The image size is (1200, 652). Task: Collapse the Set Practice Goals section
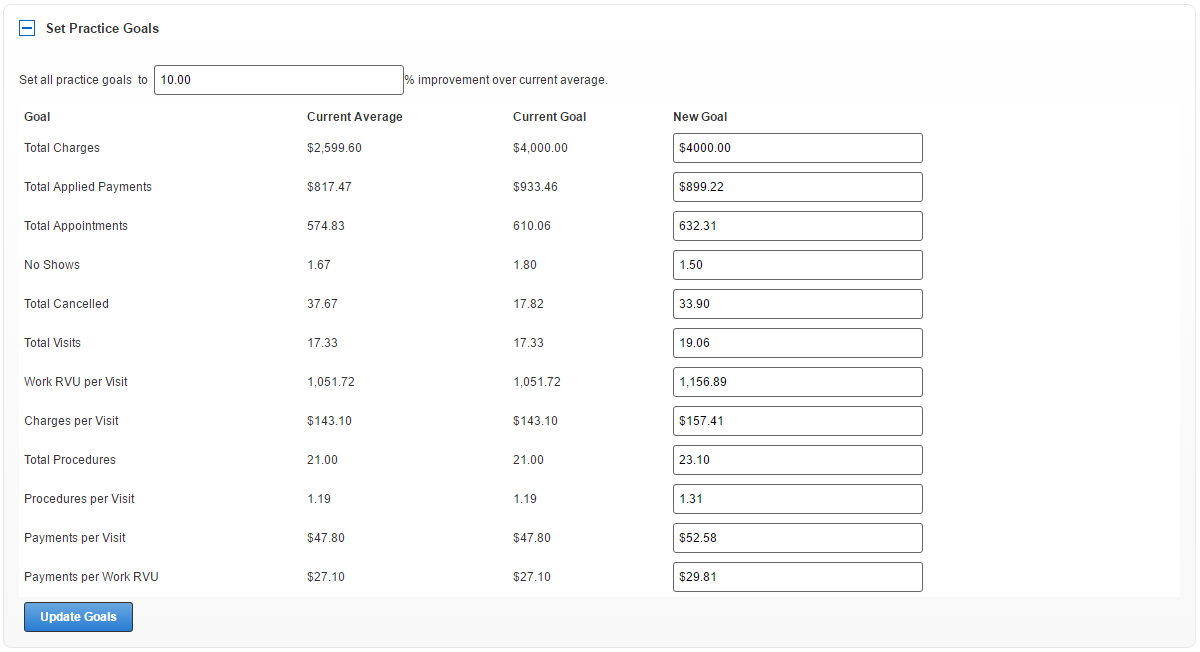tap(28, 29)
